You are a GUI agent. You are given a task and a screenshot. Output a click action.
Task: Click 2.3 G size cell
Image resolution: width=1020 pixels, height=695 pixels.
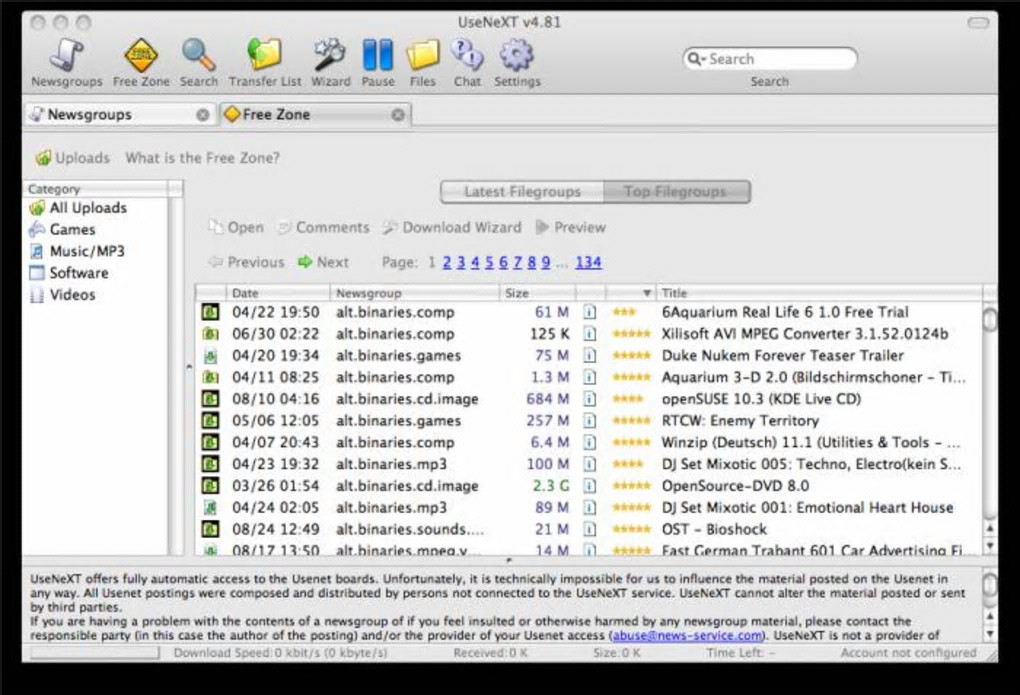tap(551, 486)
